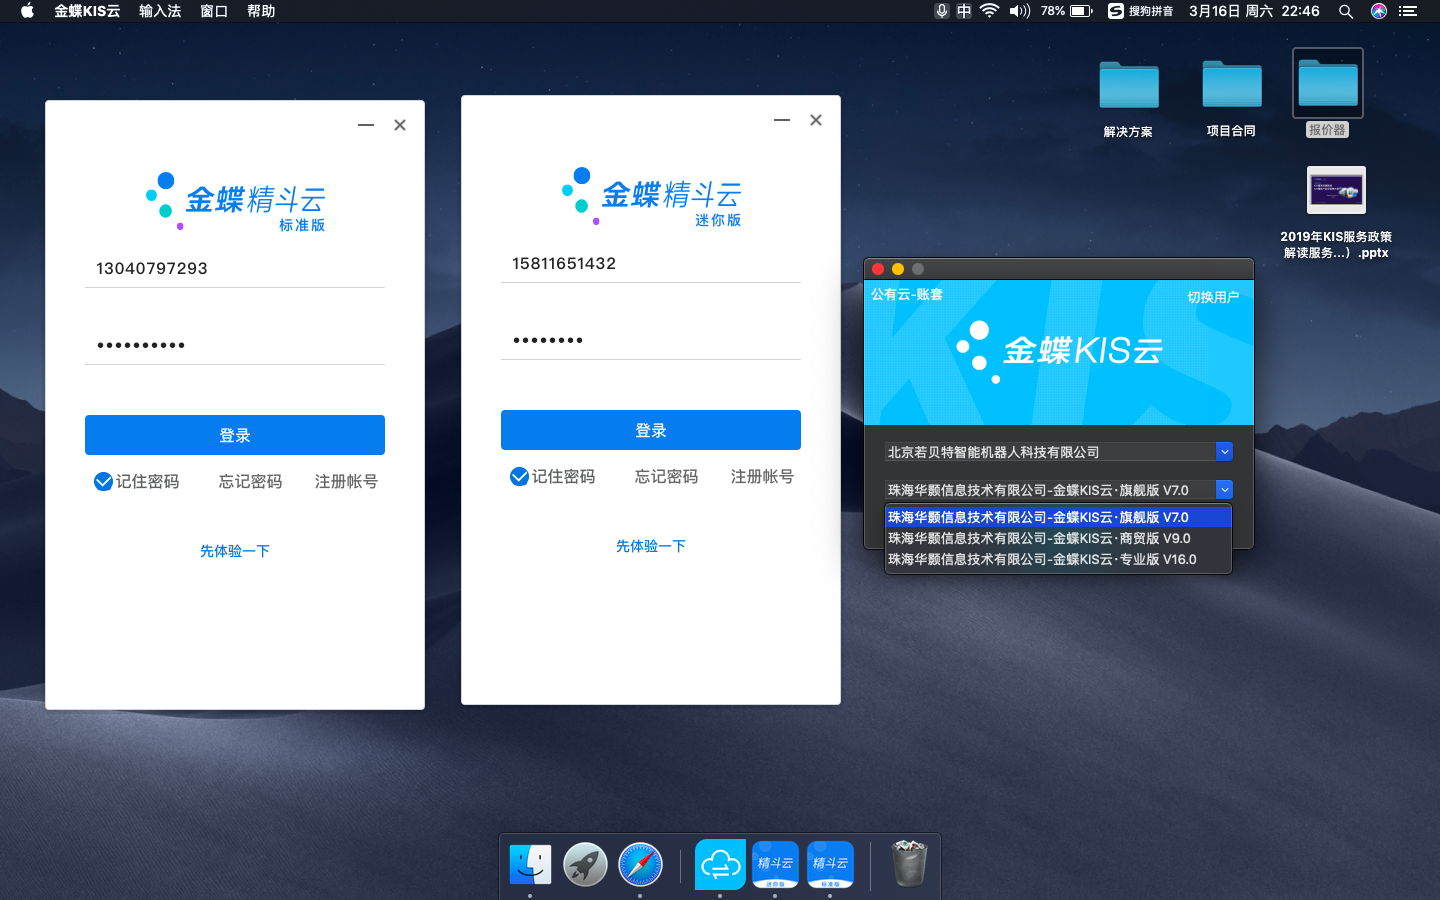Select 金蝶KIS云·旗舰版 V7.0 from the list
Image resolution: width=1440 pixels, height=900 pixels.
(1058, 517)
